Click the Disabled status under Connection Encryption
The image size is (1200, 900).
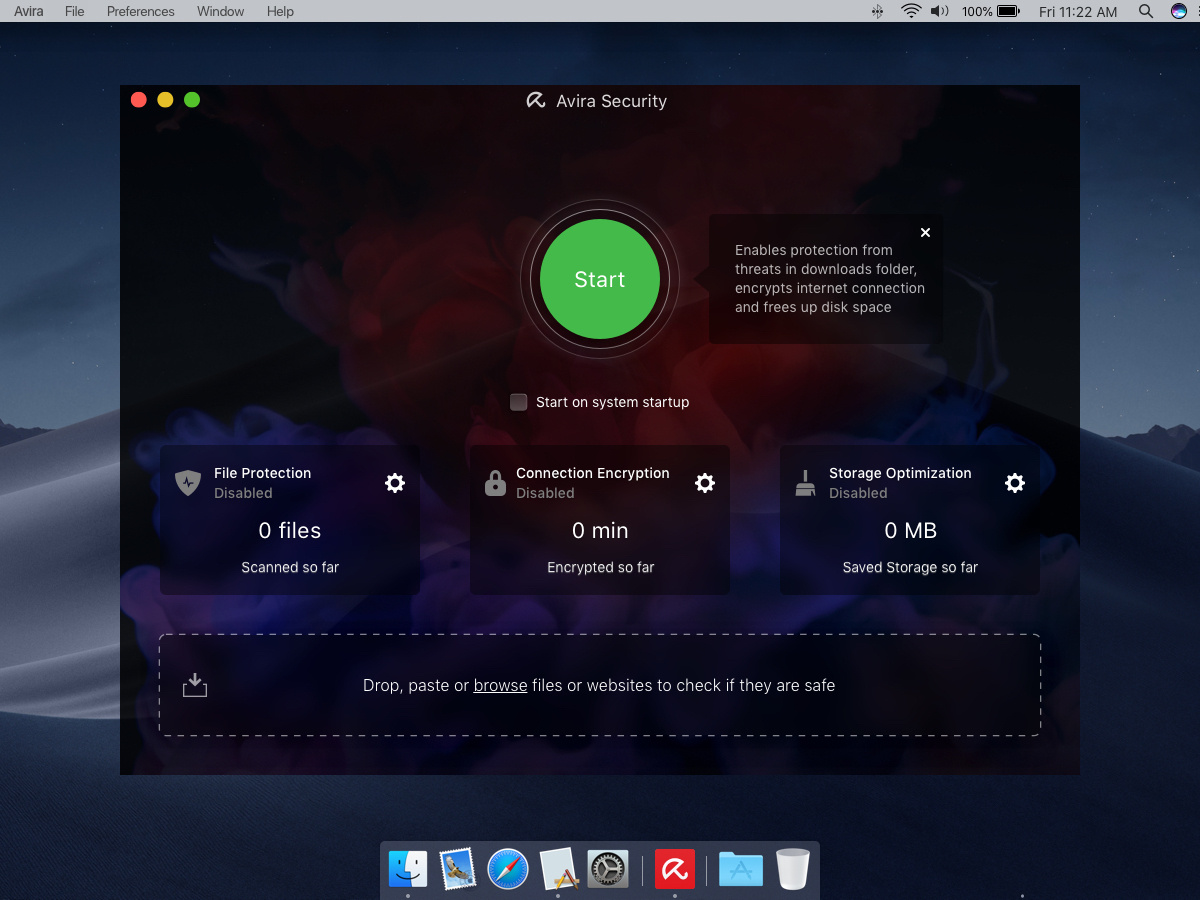(545, 493)
